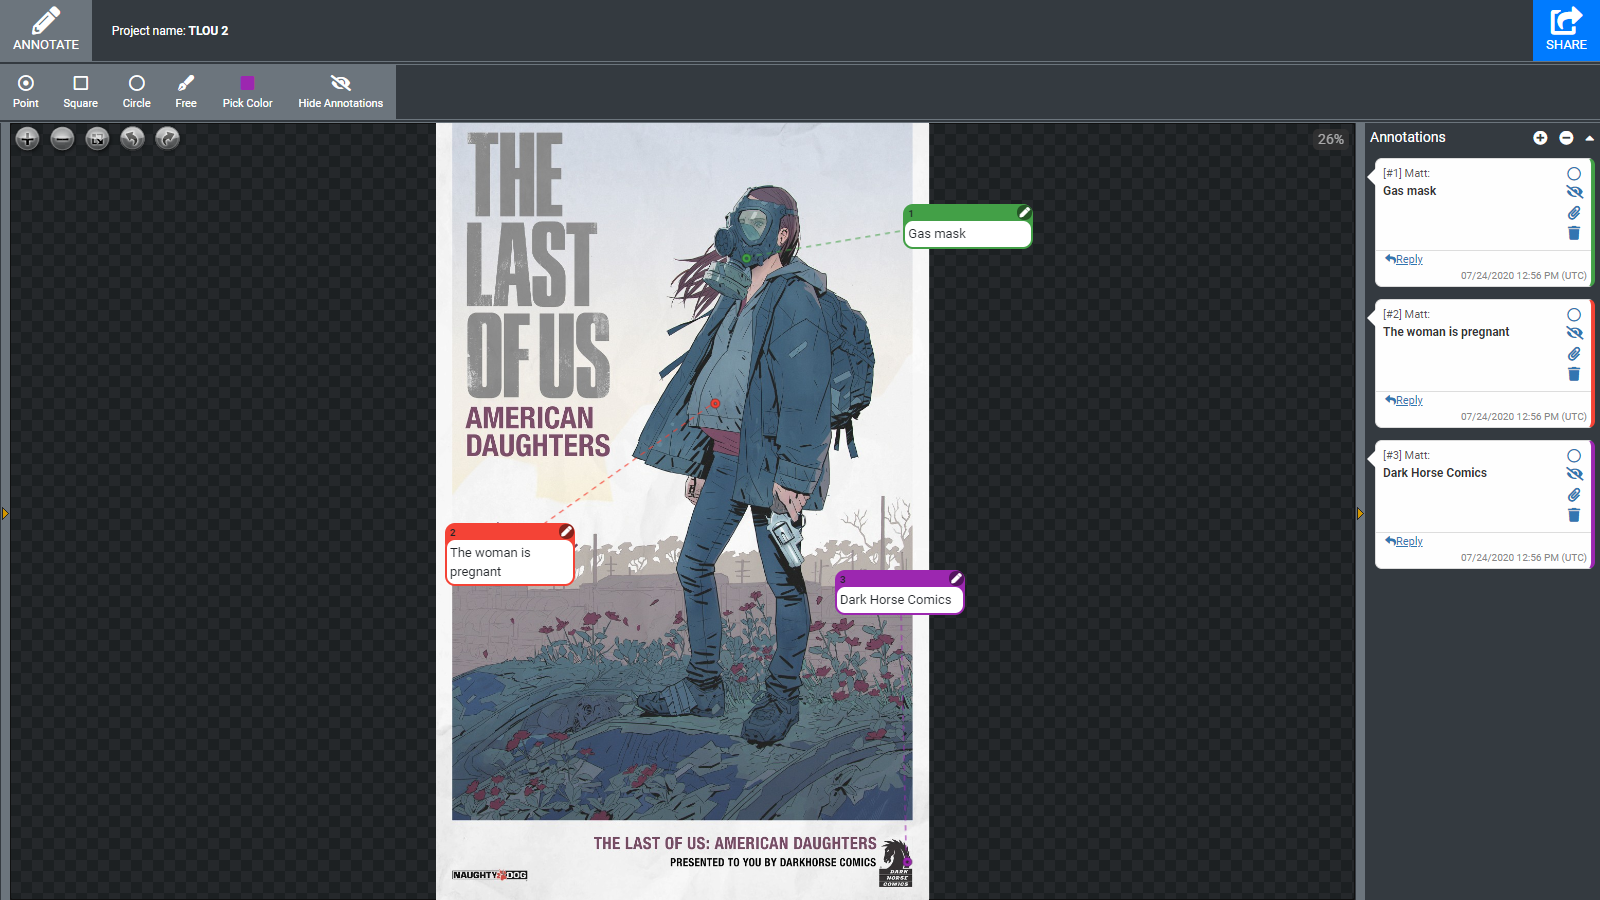
Task: Click Gas mask text in annotations list
Action: point(1409,191)
